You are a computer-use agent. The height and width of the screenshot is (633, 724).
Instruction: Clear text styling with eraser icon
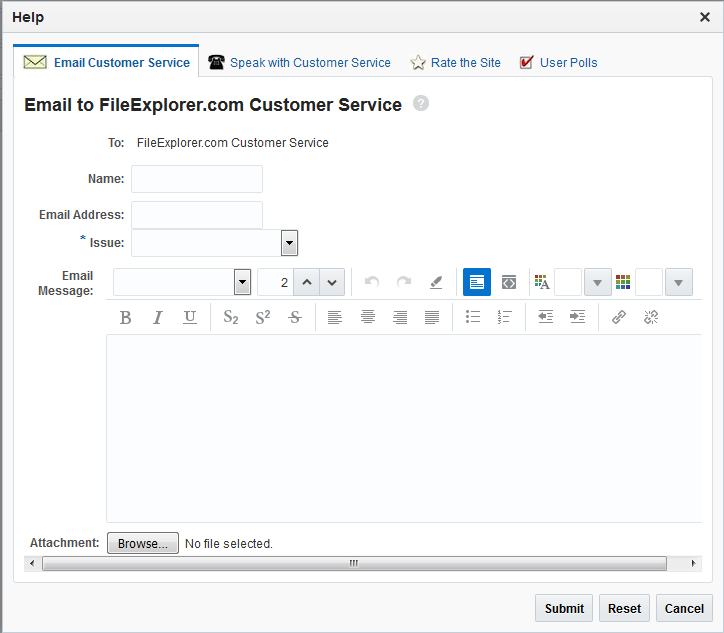436,282
